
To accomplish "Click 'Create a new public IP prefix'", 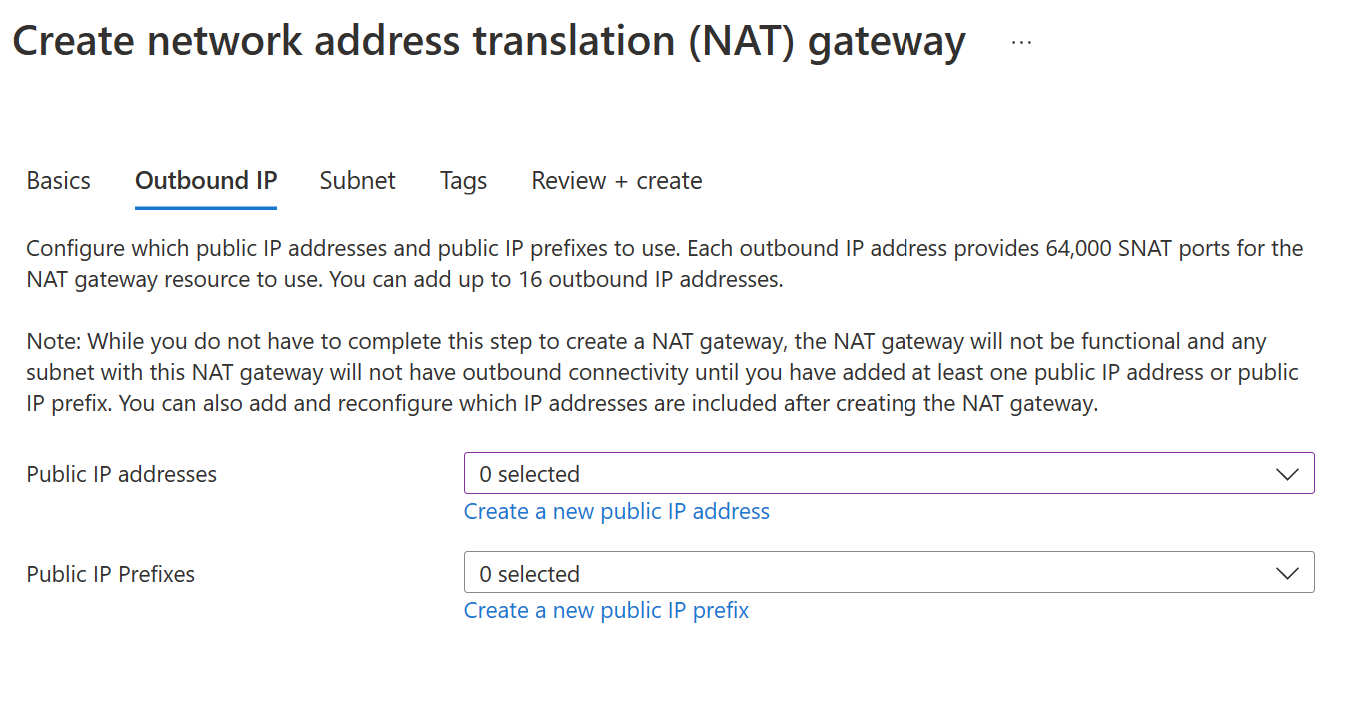I will 606,610.
